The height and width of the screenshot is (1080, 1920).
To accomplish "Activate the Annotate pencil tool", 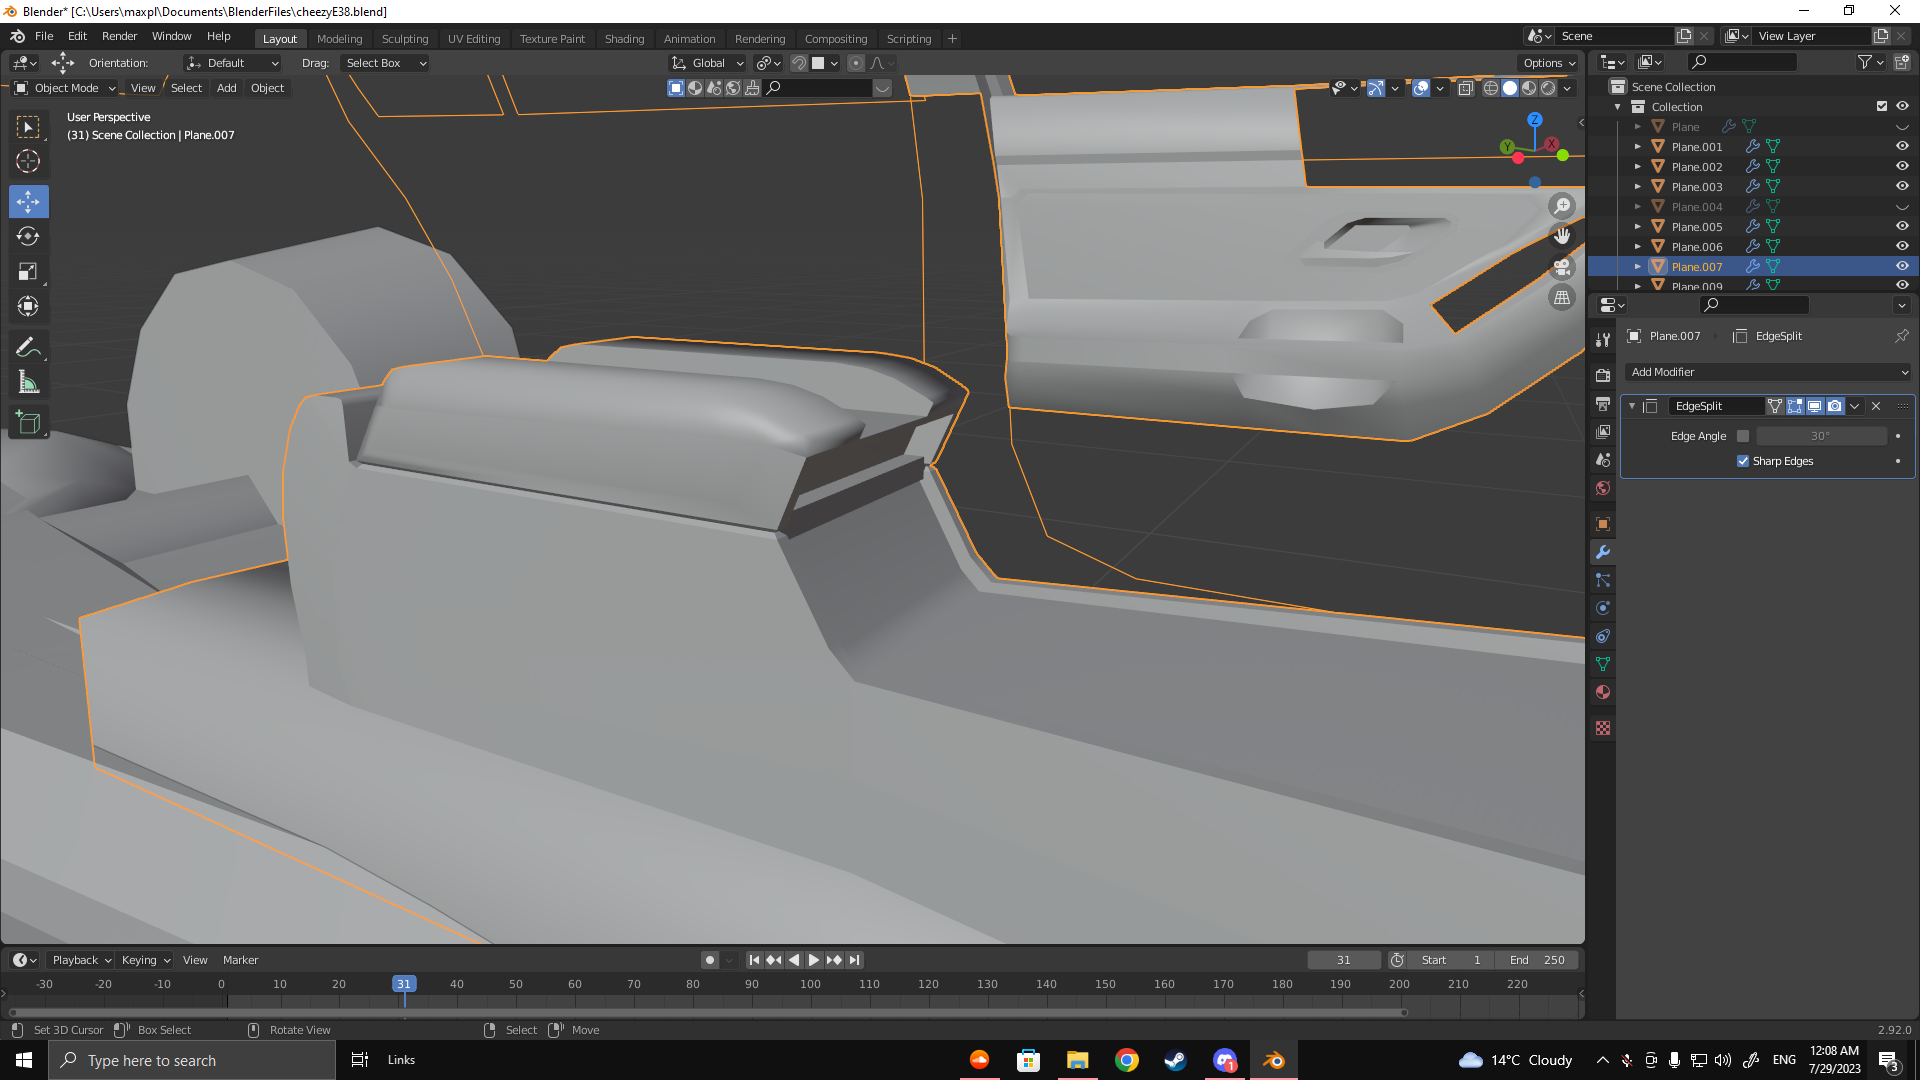I will [28, 347].
